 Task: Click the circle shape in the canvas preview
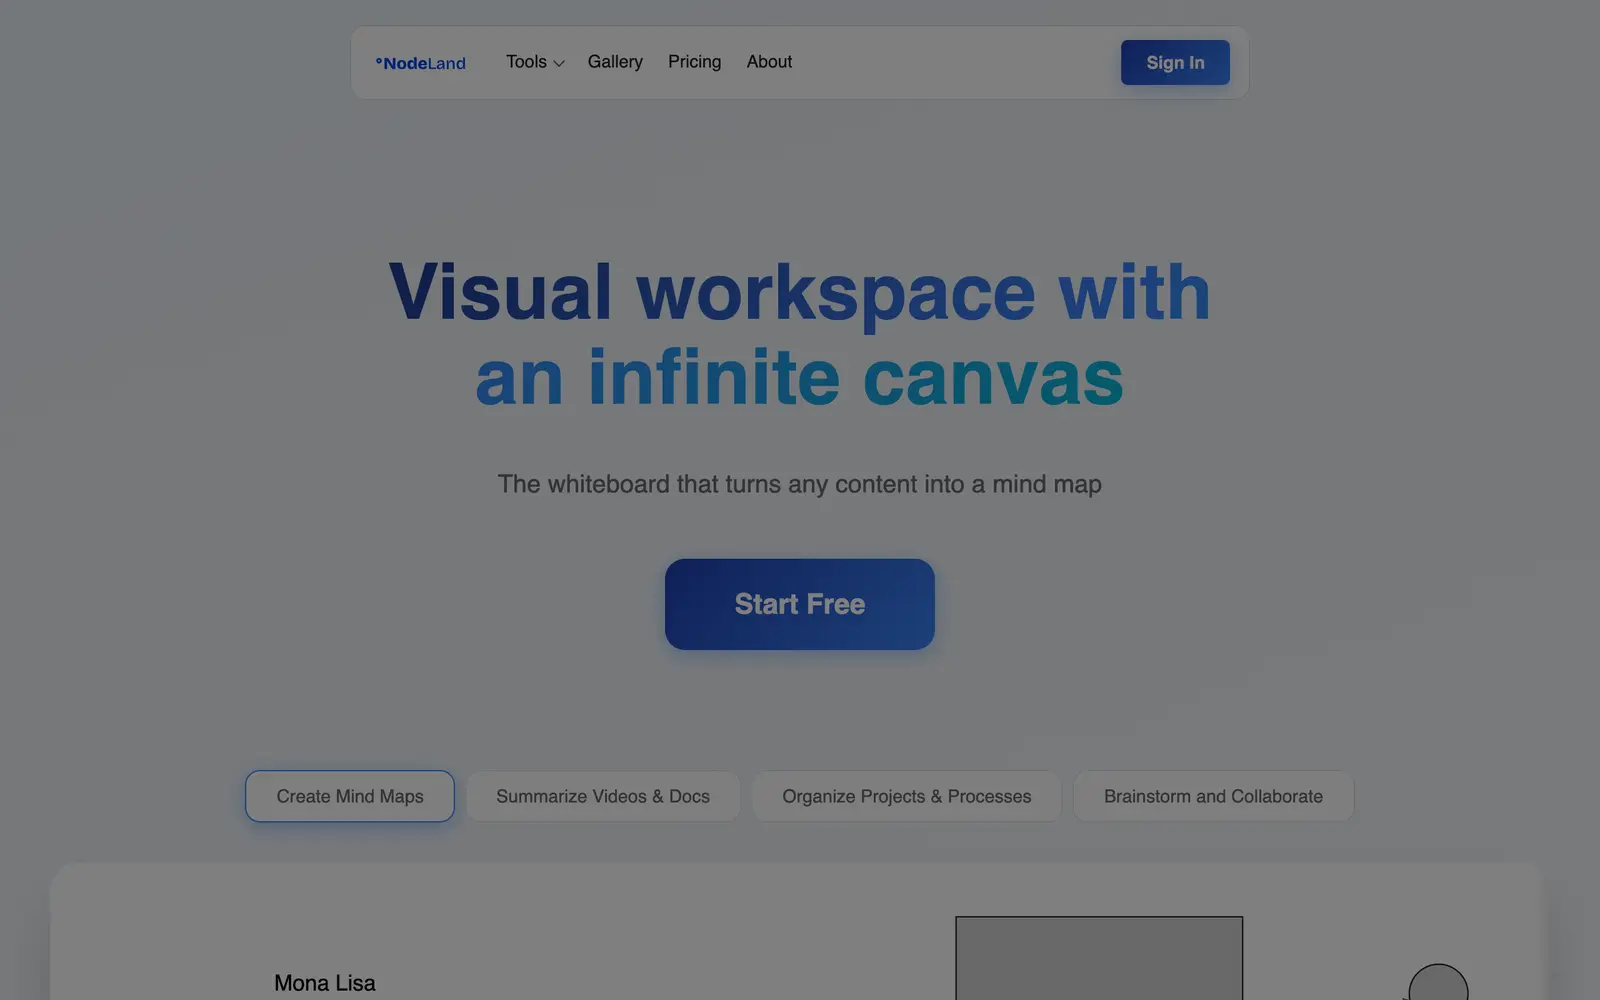point(1438,983)
